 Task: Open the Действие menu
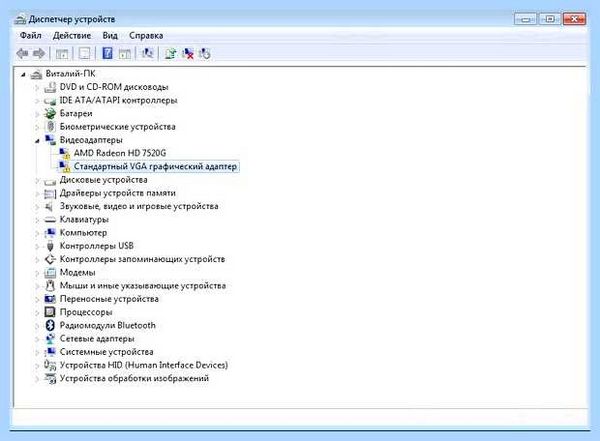pos(72,36)
